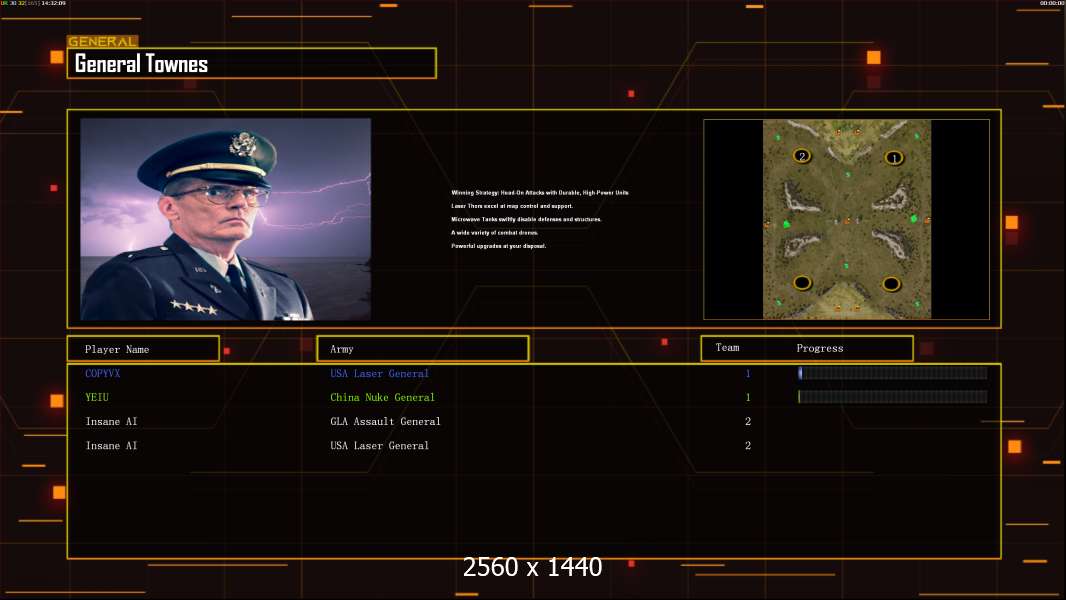Click GLA Assault General army text
Viewport: 1066px width, 600px height.
pyautogui.click(x=385, y=421)
